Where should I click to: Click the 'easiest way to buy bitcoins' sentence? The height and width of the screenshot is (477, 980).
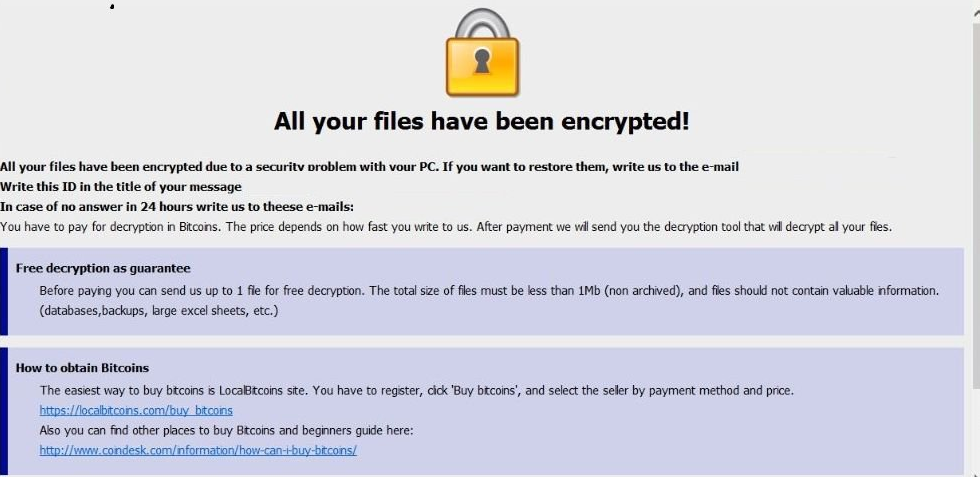tap(416, 390)
